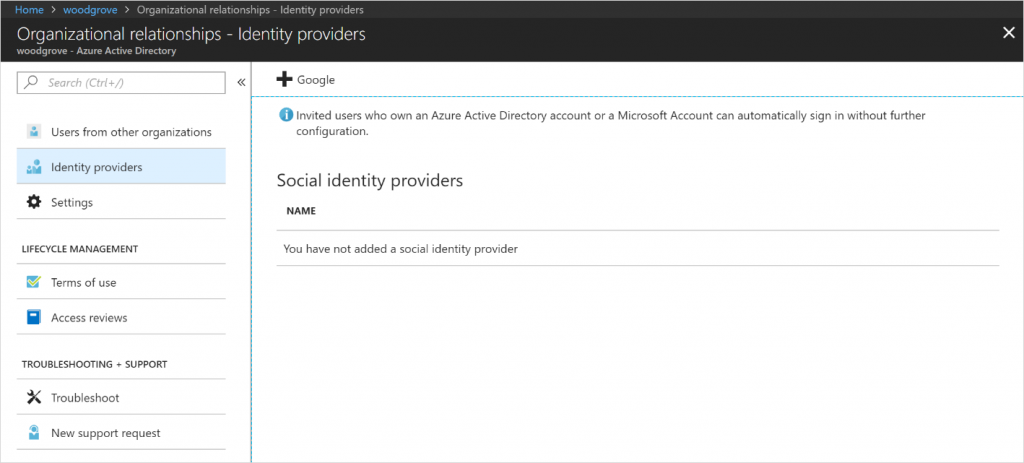Screen dimensions: 1024x463
Task: Click the Access reviews icon
Action: pyautogui.click(x=33, y=318)
